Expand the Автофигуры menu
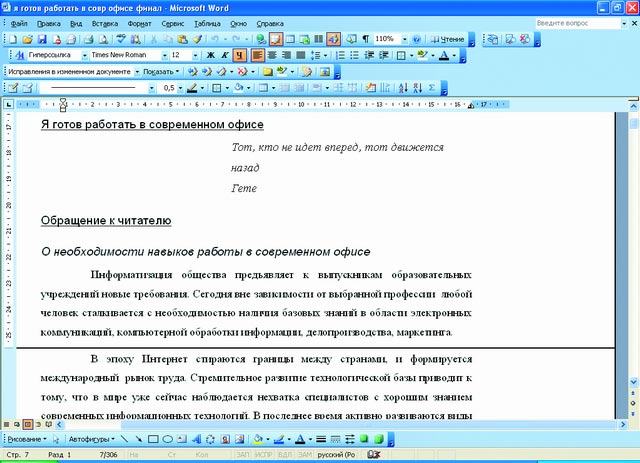 [91, 439]
